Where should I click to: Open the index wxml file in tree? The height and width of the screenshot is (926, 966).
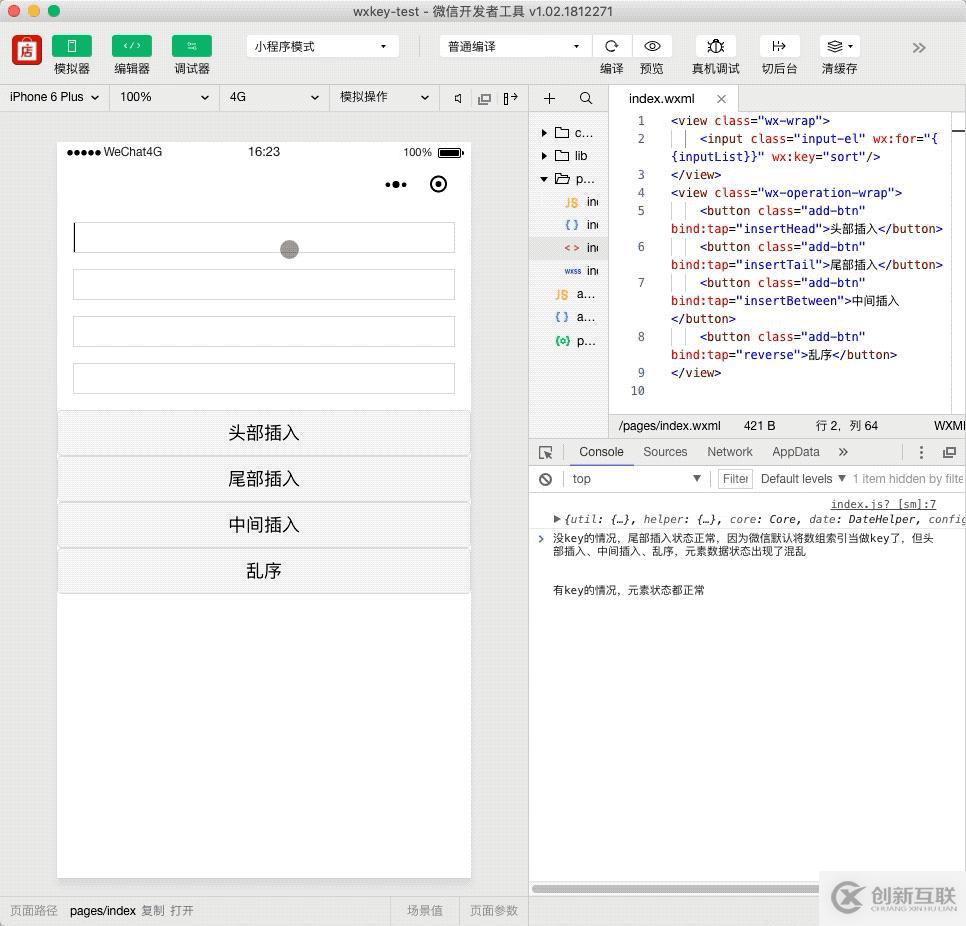coord(581,248)
